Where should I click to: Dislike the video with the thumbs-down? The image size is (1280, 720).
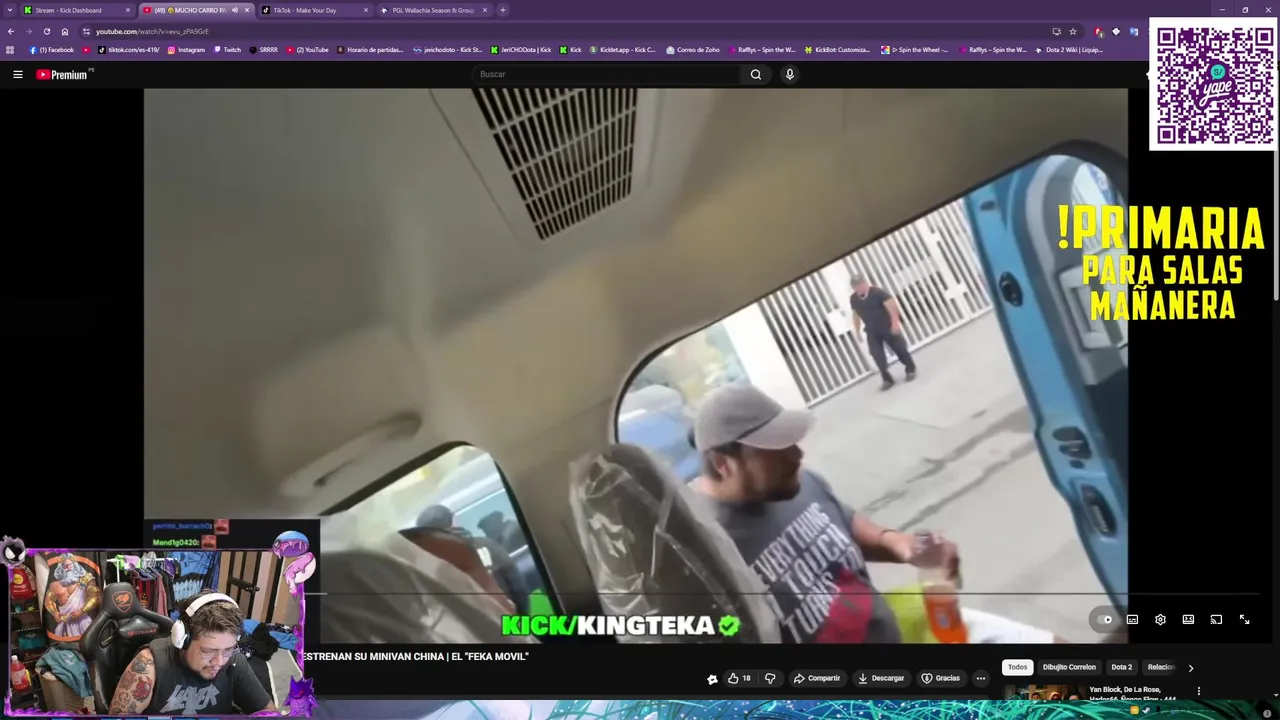[x=770, y=678]
